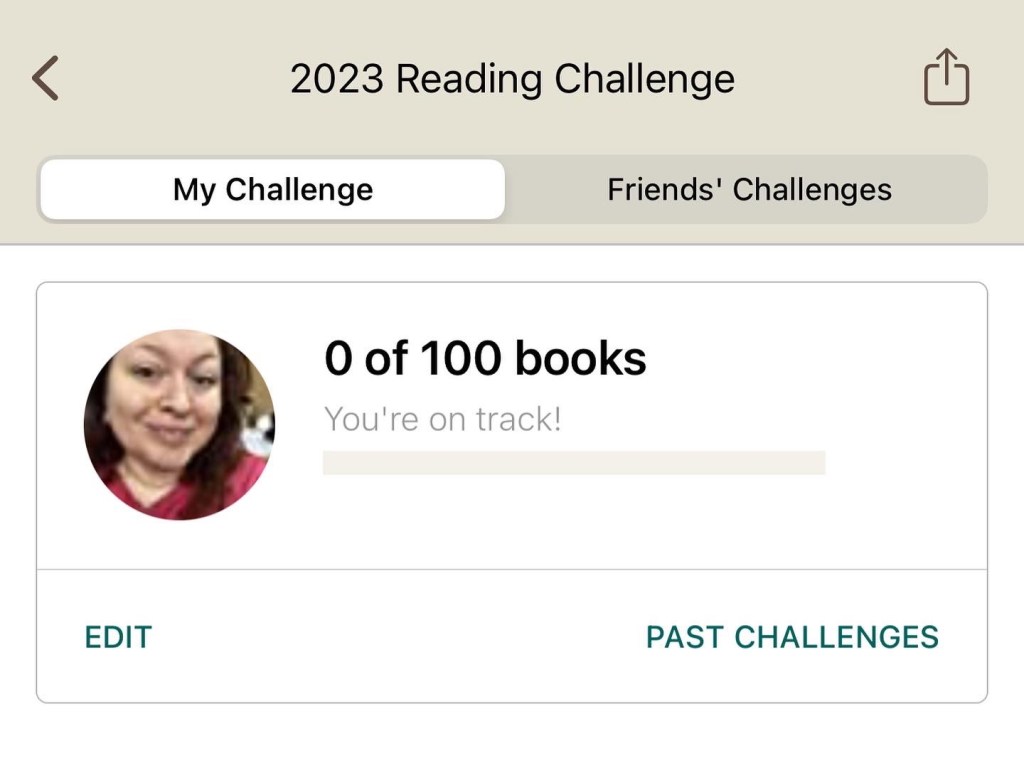
Task: Tap the back chevron arrow
Action: (46, 78)
